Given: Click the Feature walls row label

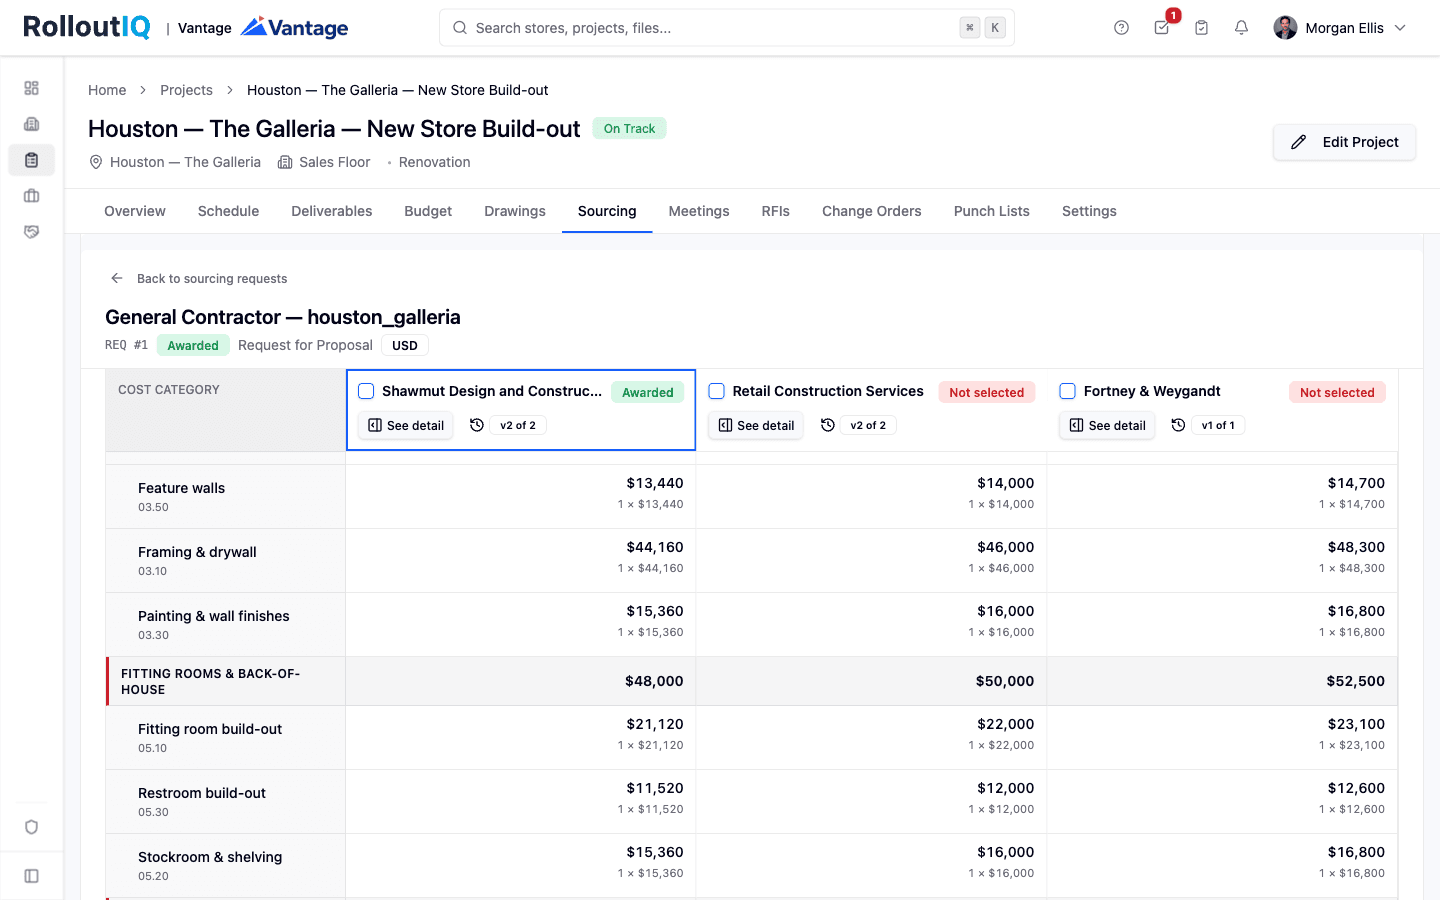Looking at the screenshot, I should pyautogui.click(x=181, y=488).
